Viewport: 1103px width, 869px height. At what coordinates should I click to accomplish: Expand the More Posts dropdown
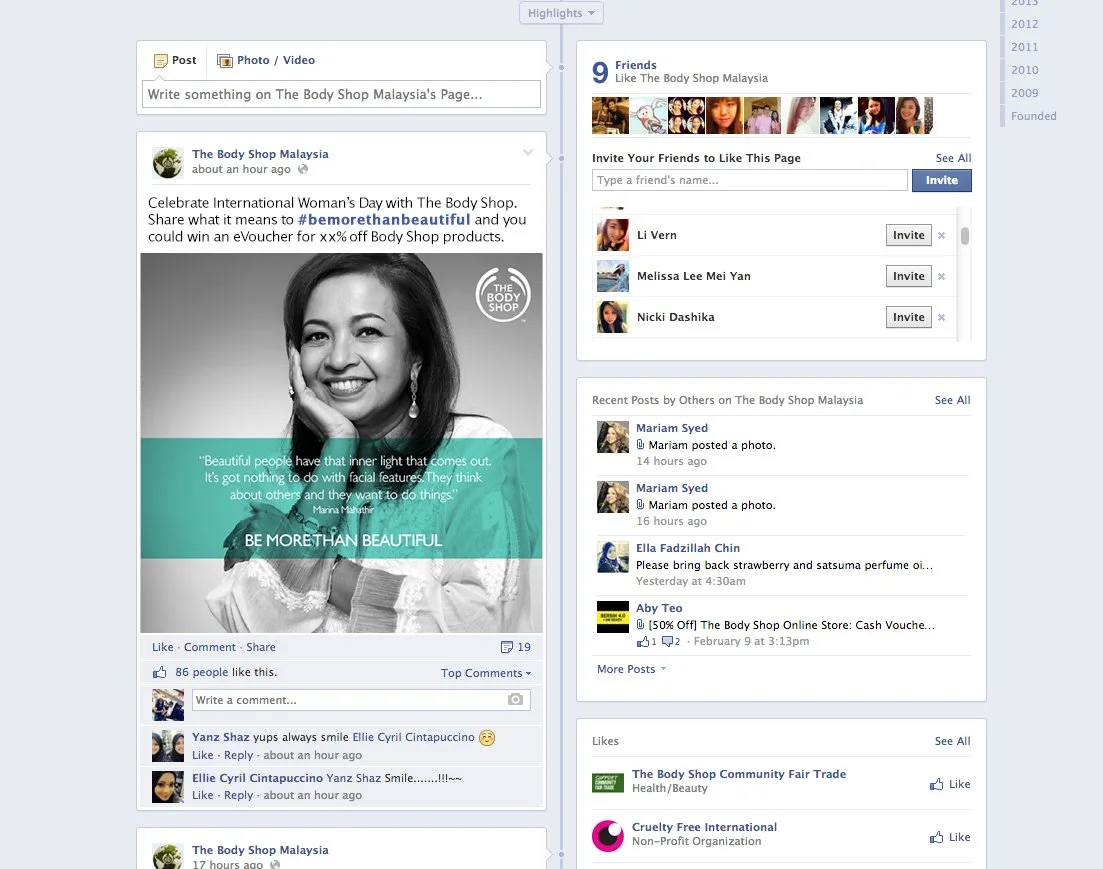point(631,669)
